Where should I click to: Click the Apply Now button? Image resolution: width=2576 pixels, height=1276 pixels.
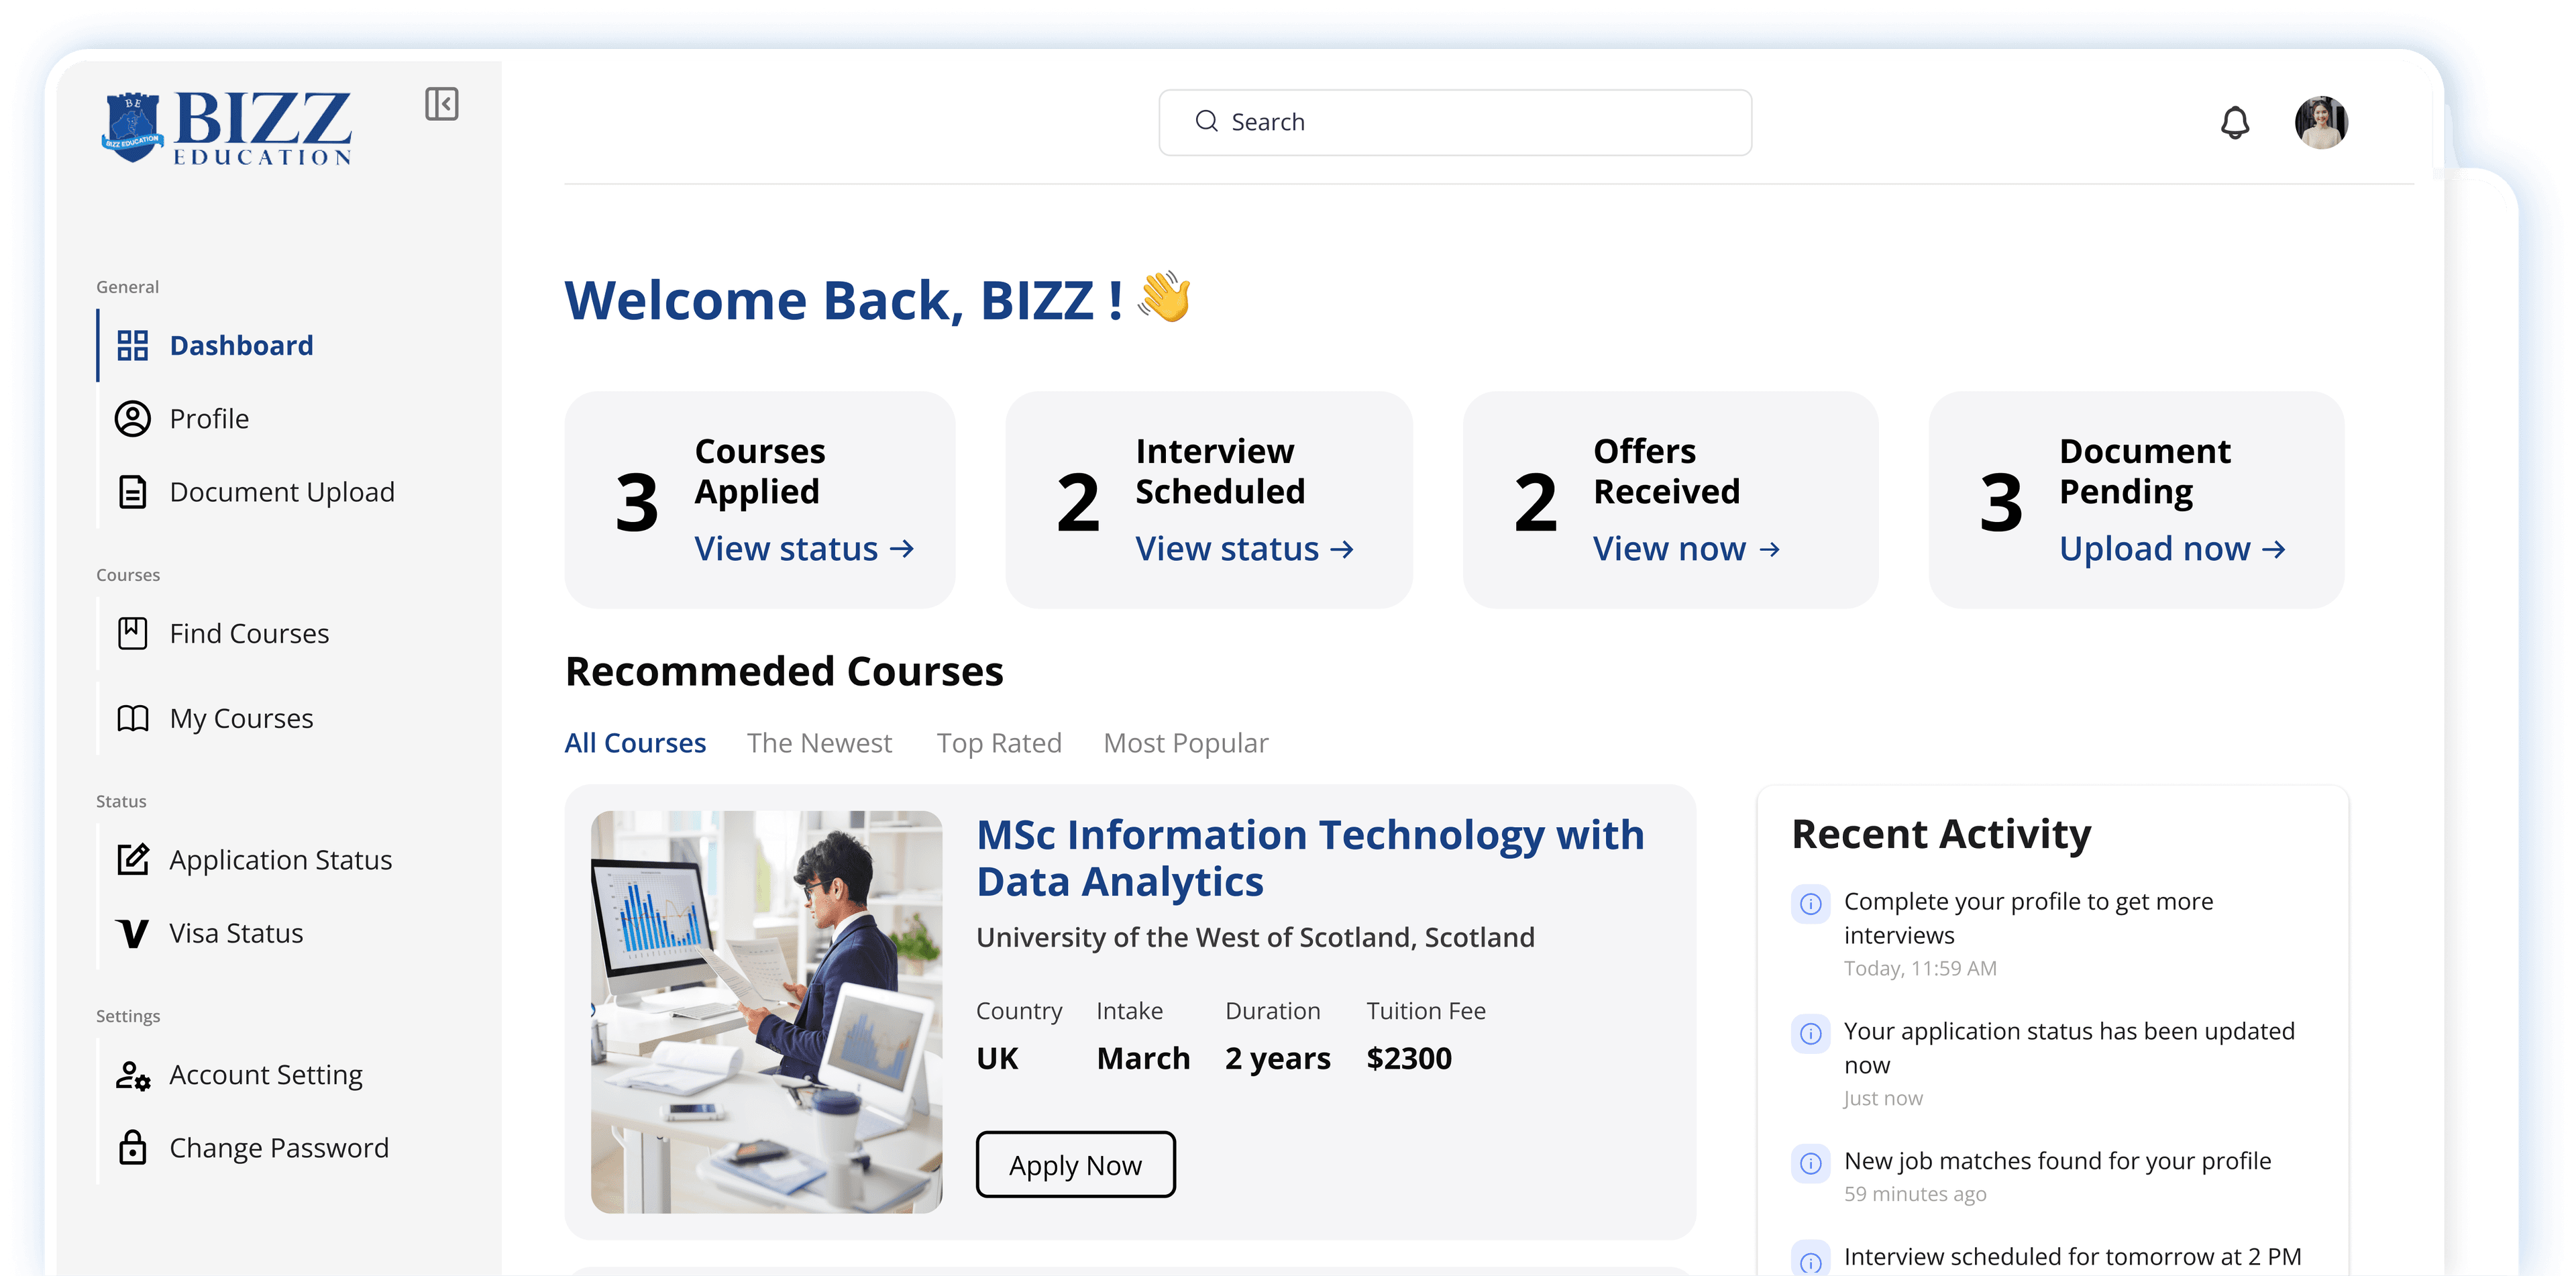pyautogui.click(x=1075, y=1165)
